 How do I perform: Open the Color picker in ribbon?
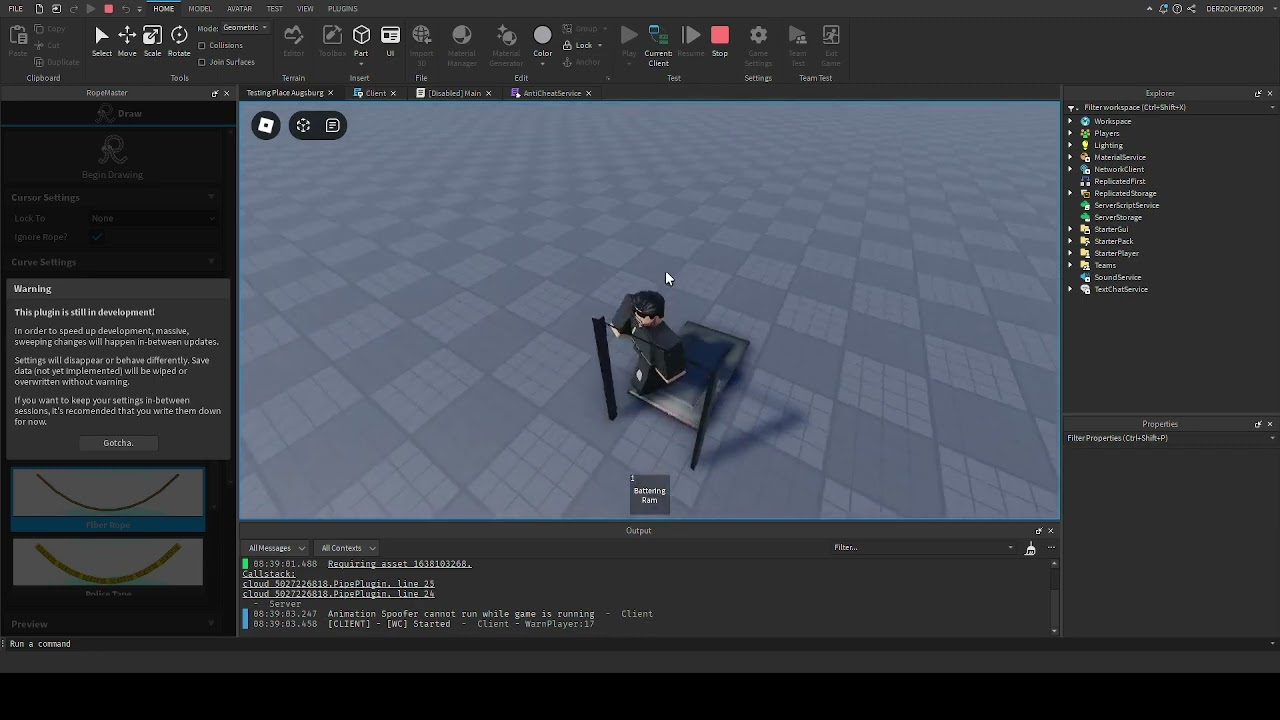[x=542, y=41]
